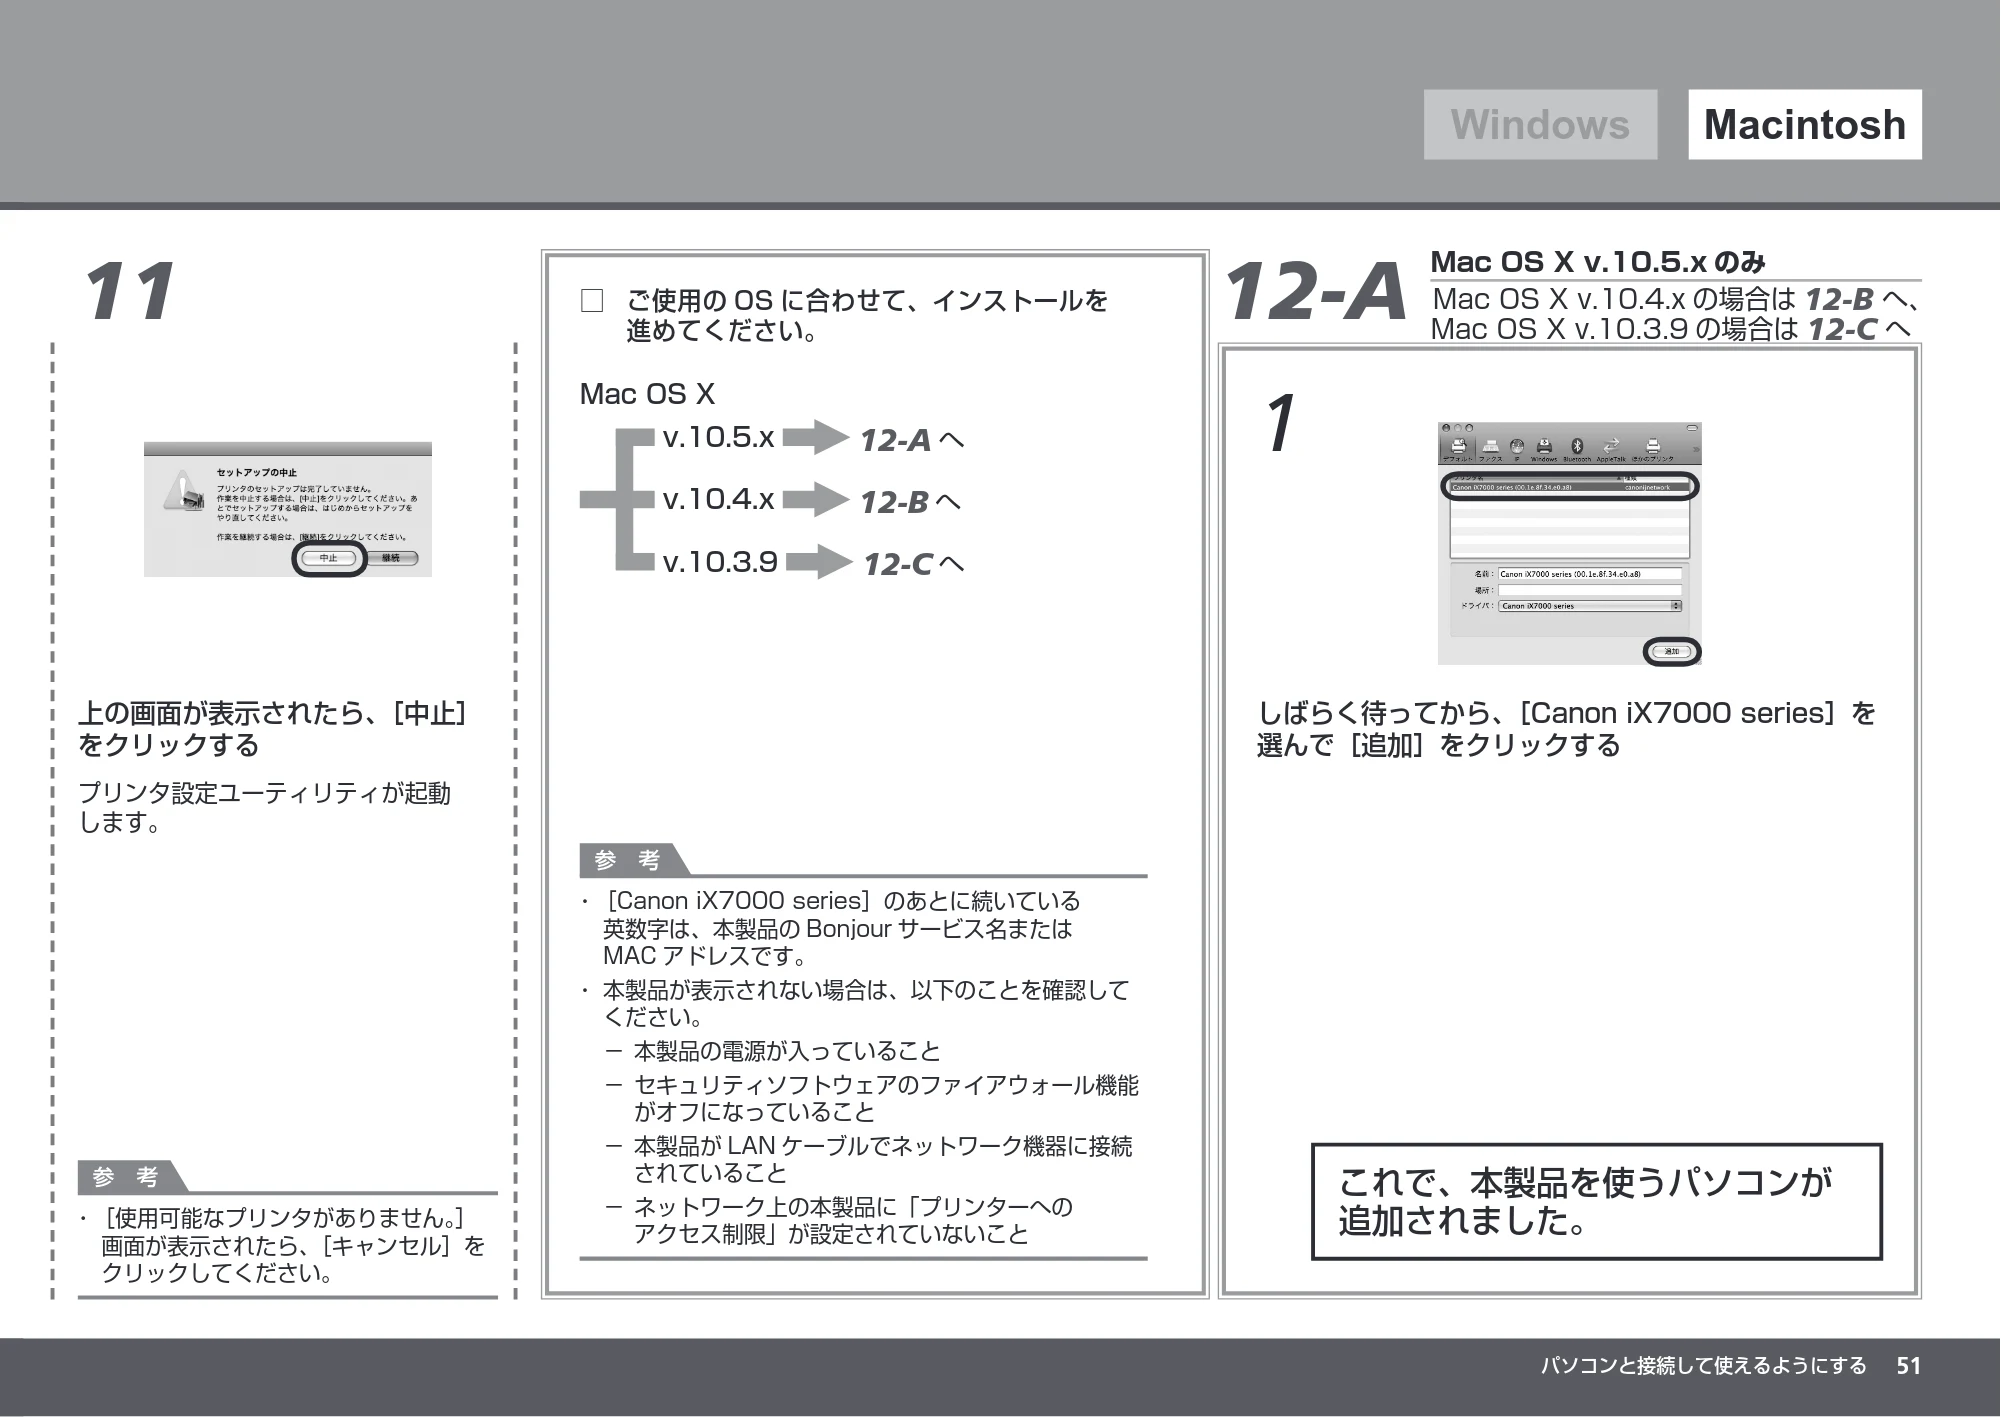Follow the 12-C へ link for v.10.3.9
2001x1417 pixels.
[x=914, y=565]
